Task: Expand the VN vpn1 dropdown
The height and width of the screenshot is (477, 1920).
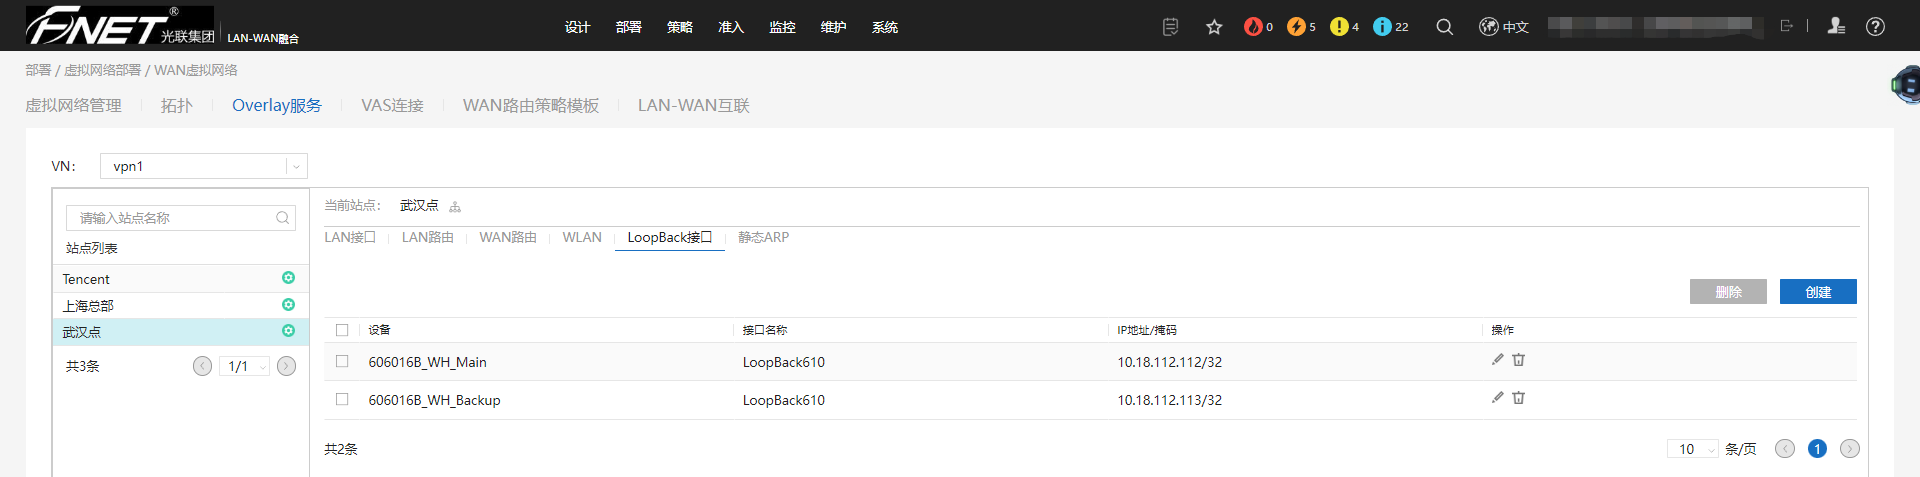Action: point(204,166)
